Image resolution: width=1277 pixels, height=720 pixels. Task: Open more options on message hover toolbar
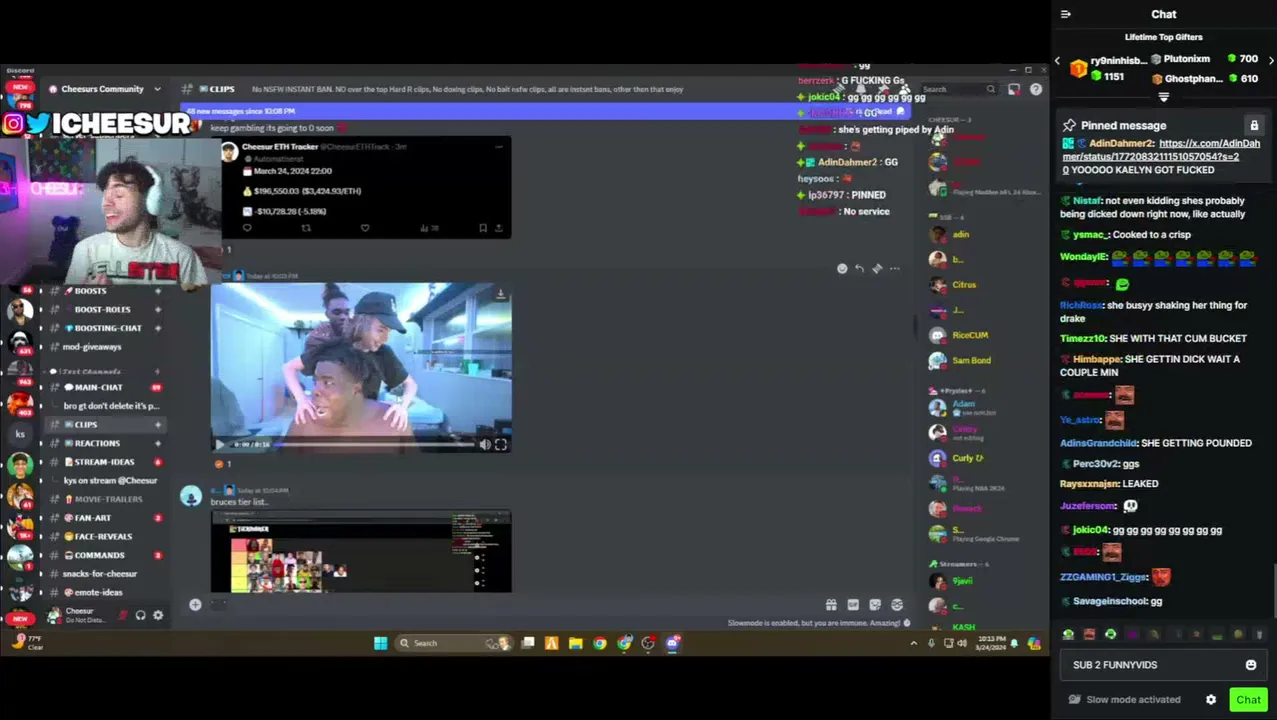[895, 268]
